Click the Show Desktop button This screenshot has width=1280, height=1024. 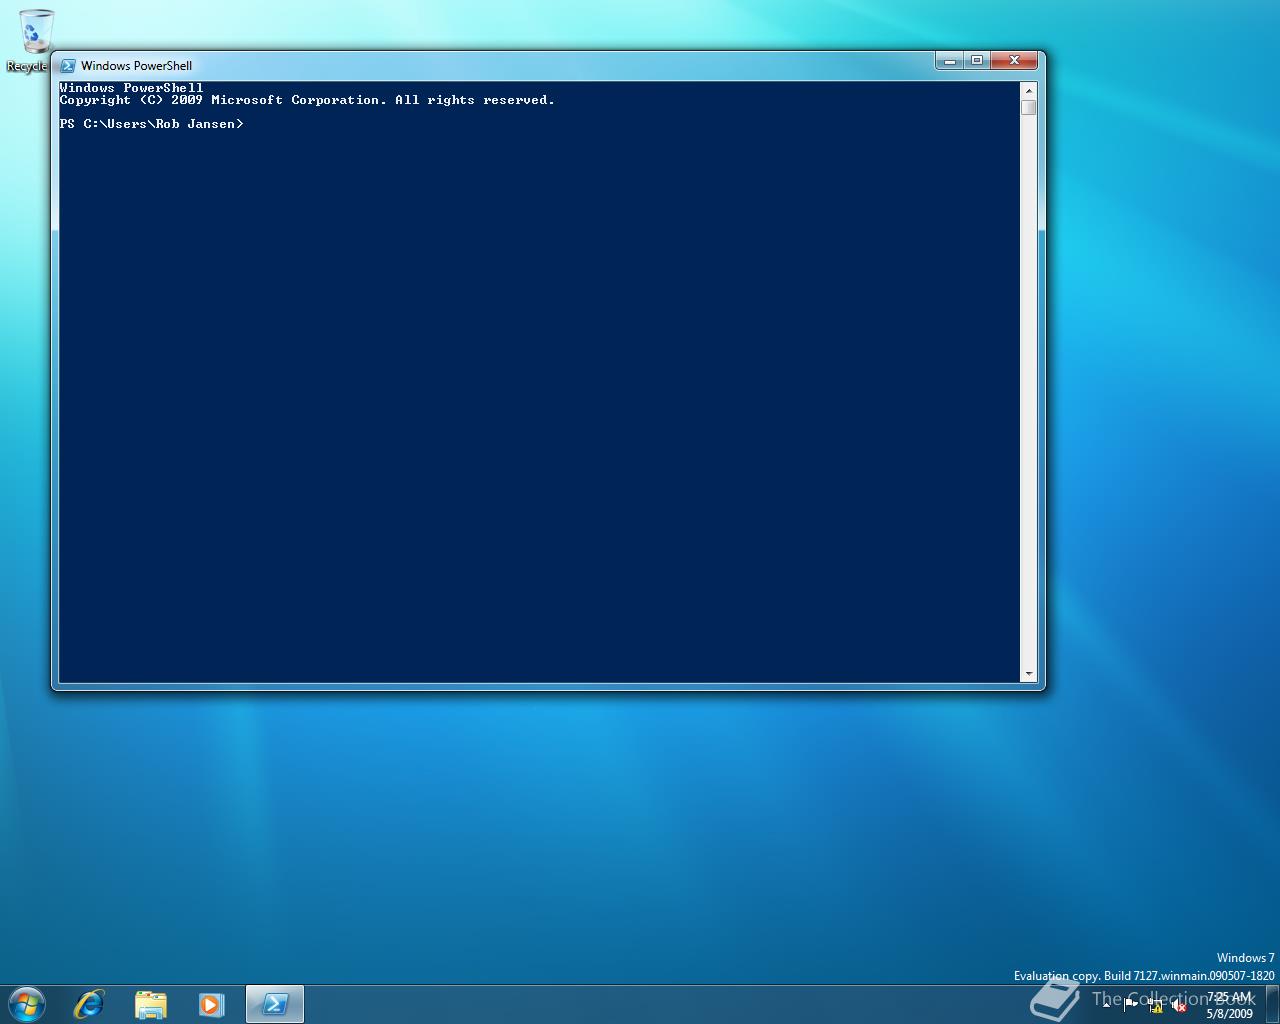(1273, 1004)
